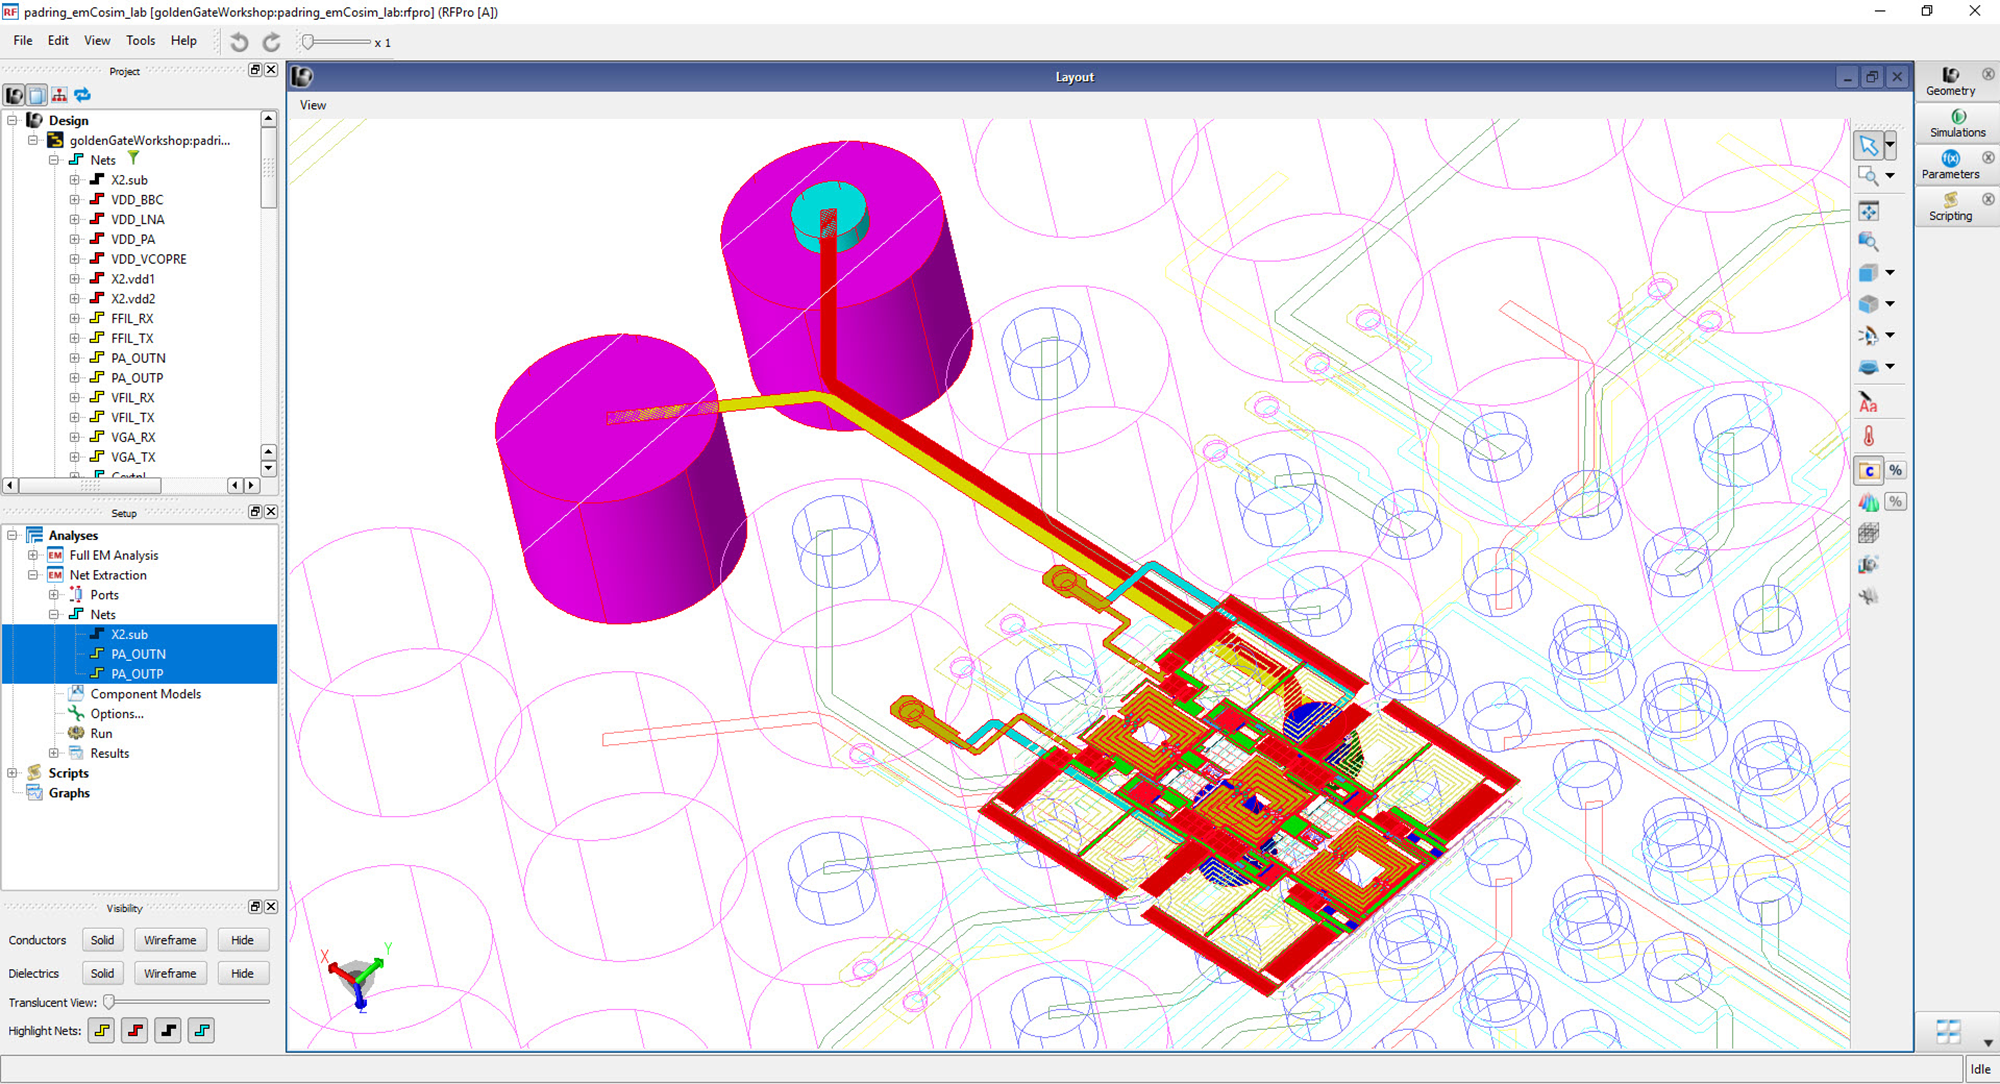Expand Full EM Analysis in Setup panel
Screen dimensions: 2000x1084
click(x=32, y=555)
